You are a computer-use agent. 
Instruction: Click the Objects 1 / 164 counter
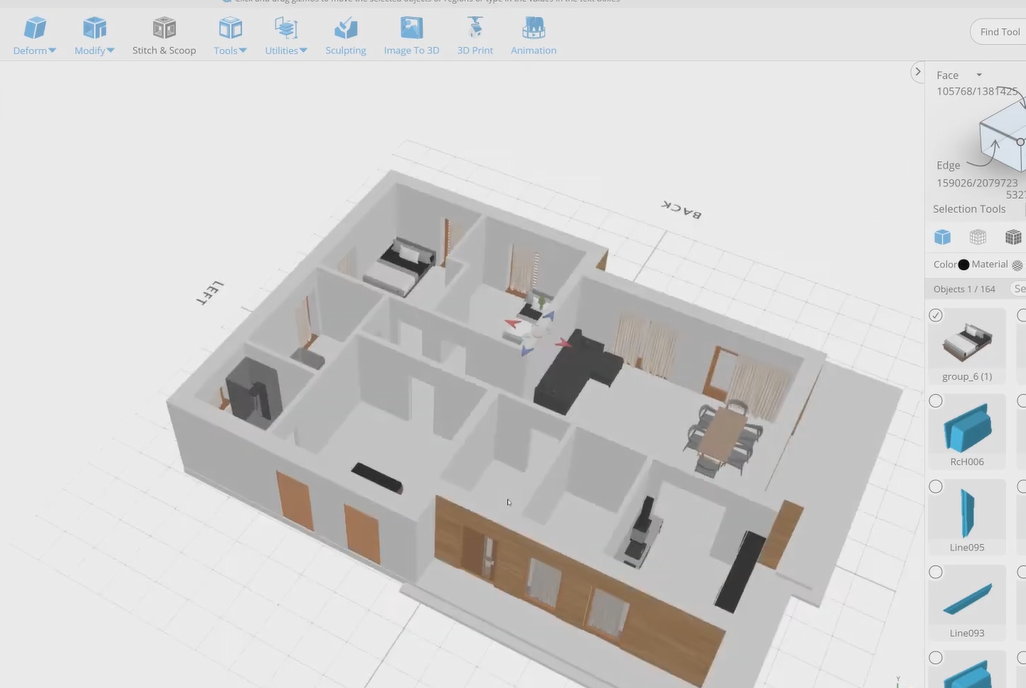point(964,289)
